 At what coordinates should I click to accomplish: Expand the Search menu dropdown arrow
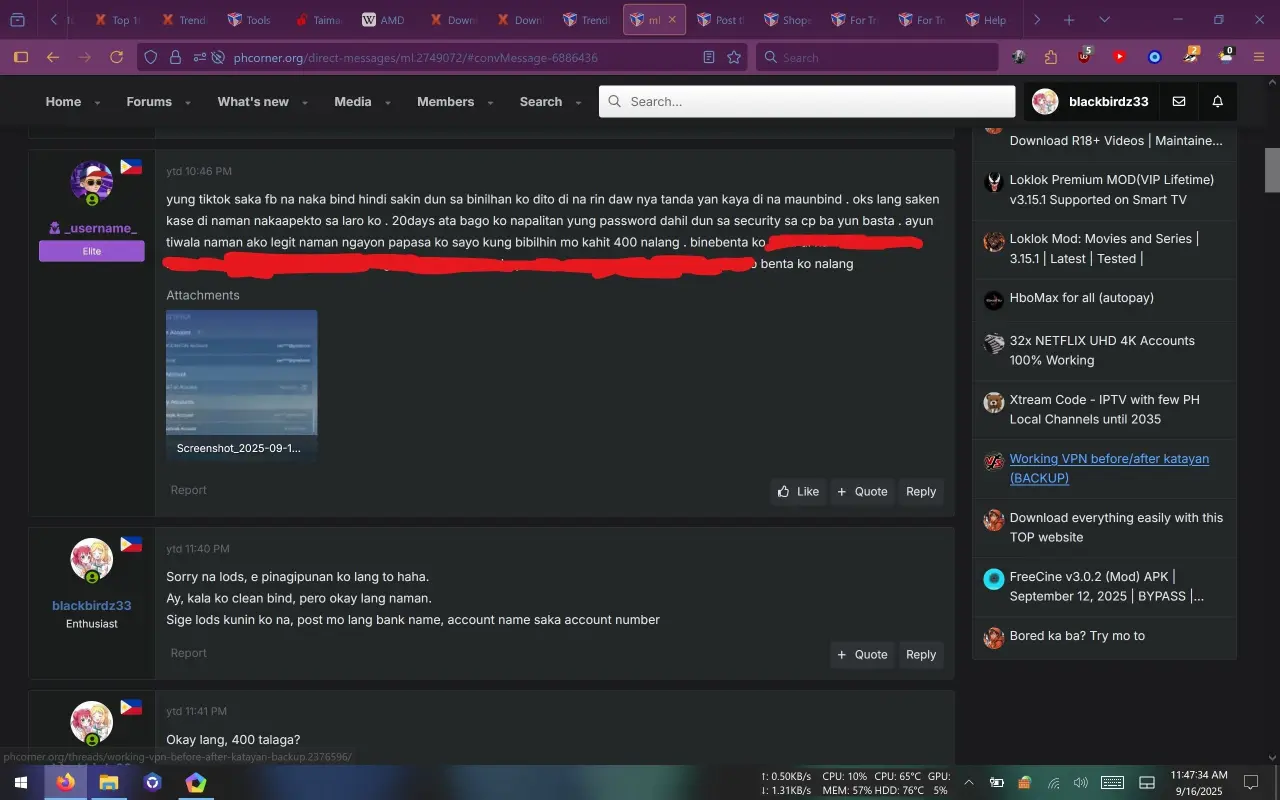pyautogui.click(x=578, y=102)
